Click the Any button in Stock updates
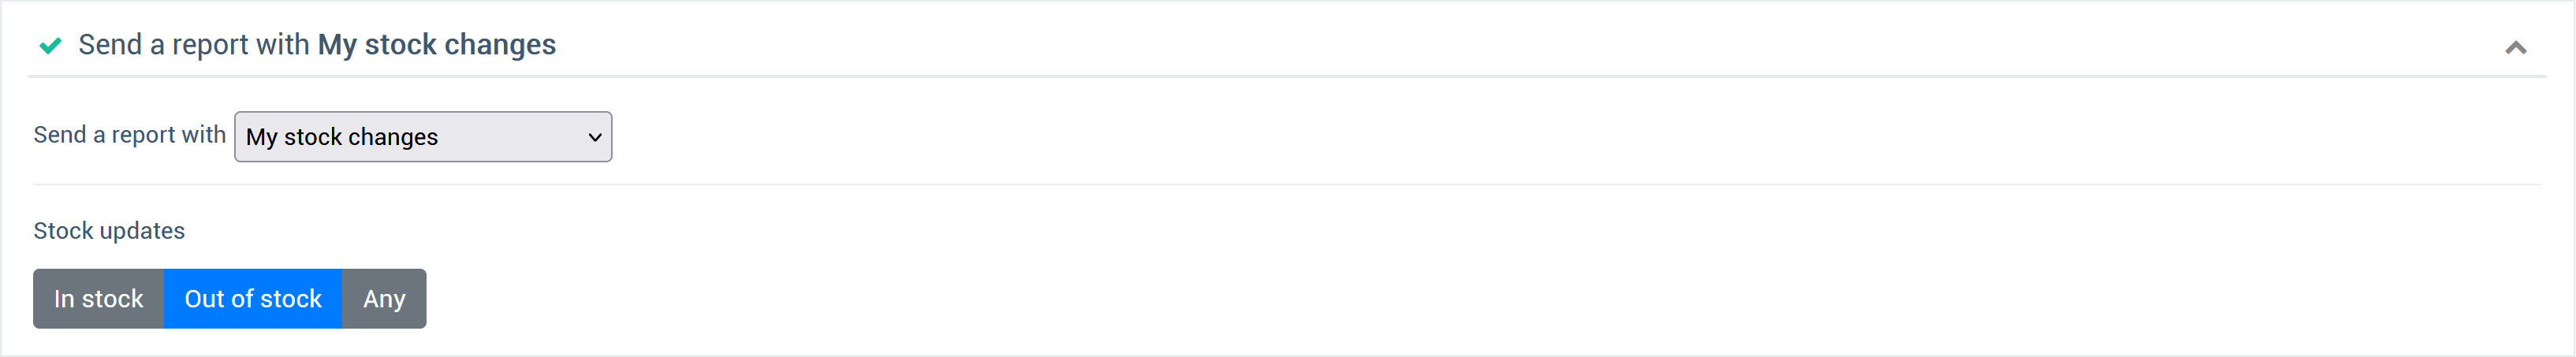 384,298
